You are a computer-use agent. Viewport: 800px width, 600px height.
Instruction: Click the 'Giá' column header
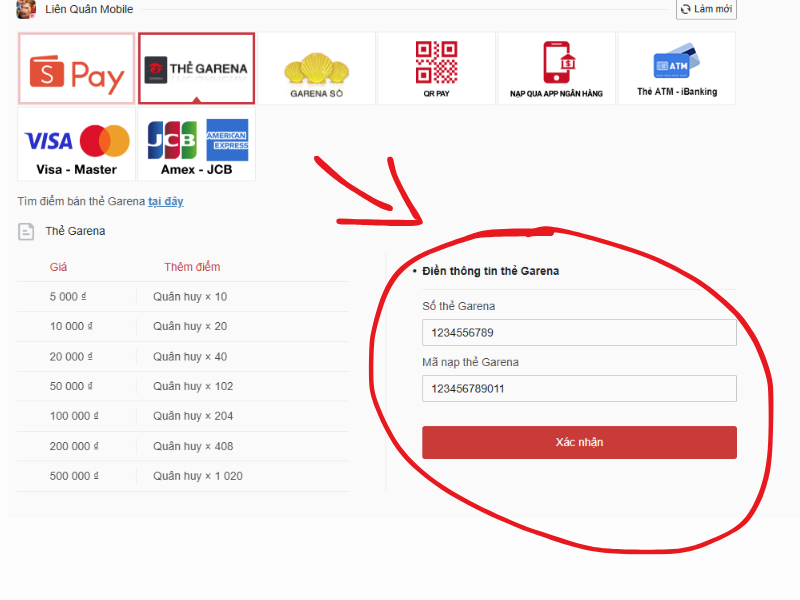58,267
